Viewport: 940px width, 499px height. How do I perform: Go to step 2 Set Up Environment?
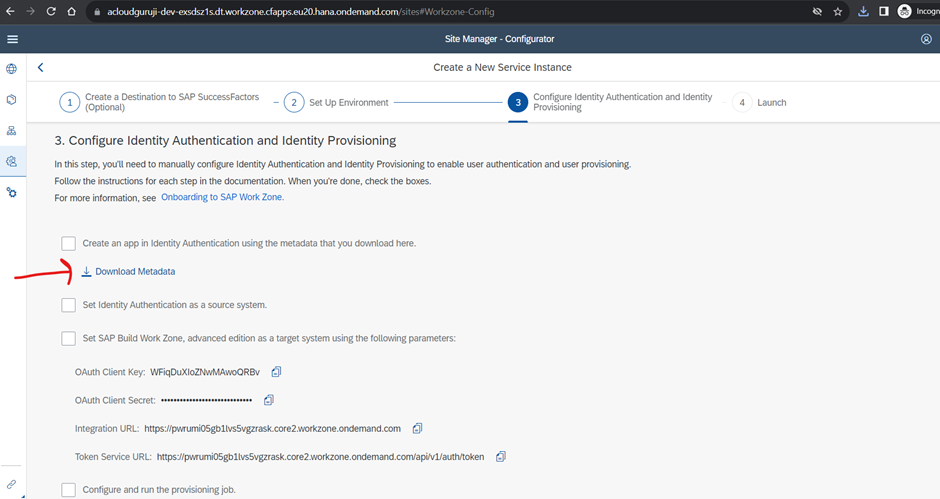(x=294, y=102)
